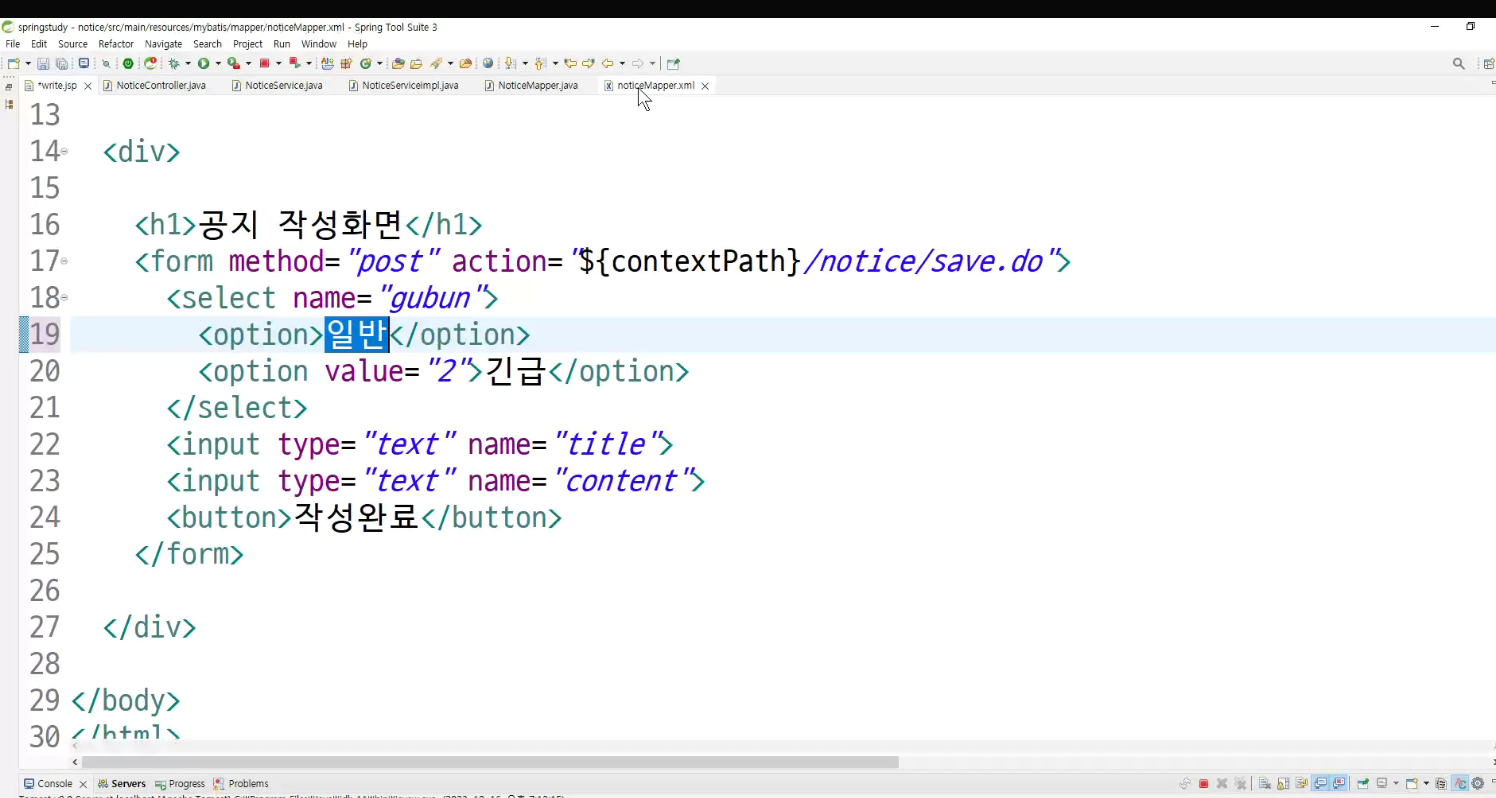Open the Servers view tab
This screenshot has height=798, width=1496.
(121, 784)
